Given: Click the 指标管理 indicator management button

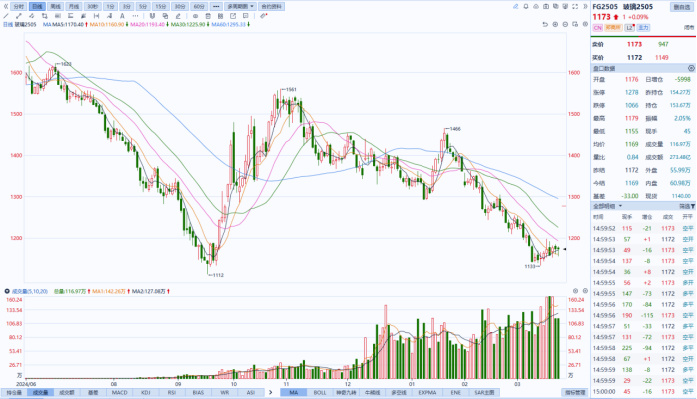Looking at the screenshot, I should pyautogui.click(x=575, y=393).
